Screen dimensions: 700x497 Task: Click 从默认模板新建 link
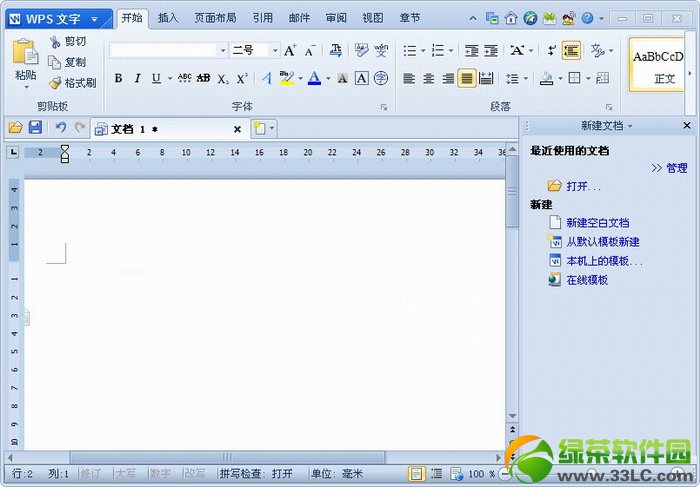603,242
